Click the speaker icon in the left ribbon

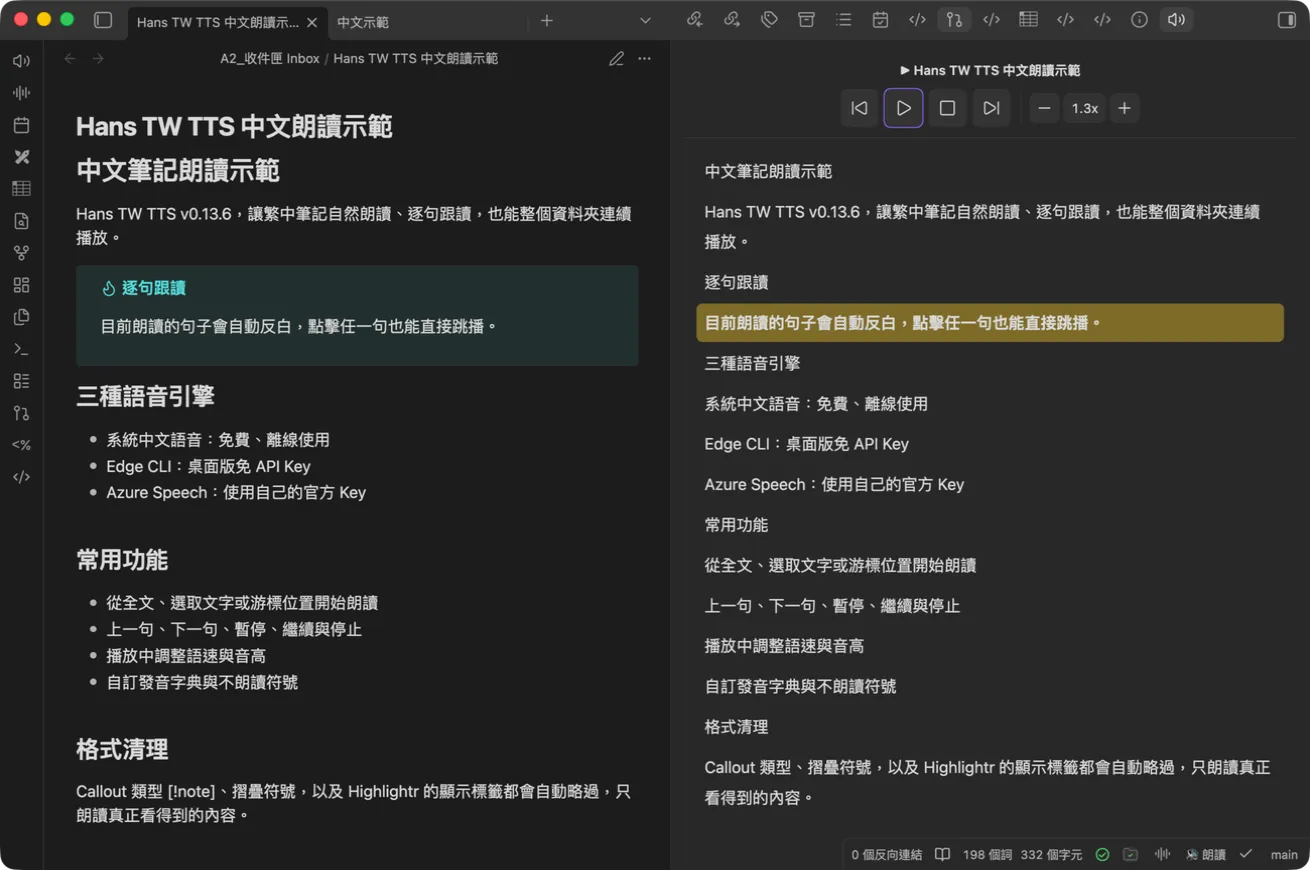pyautogui.click(x=21, y=61)
